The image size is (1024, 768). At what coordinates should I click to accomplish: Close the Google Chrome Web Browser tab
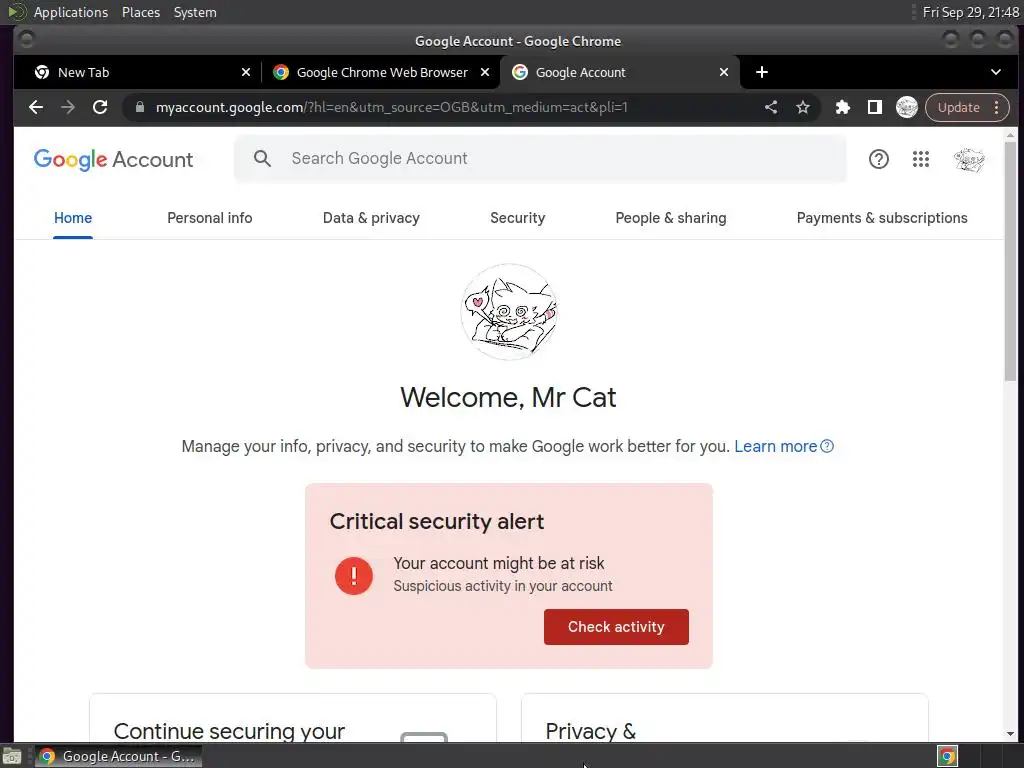click(485, 72)
